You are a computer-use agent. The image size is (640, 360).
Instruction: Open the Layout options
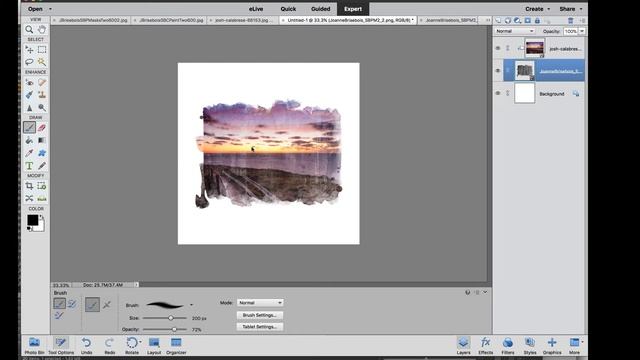154,345
